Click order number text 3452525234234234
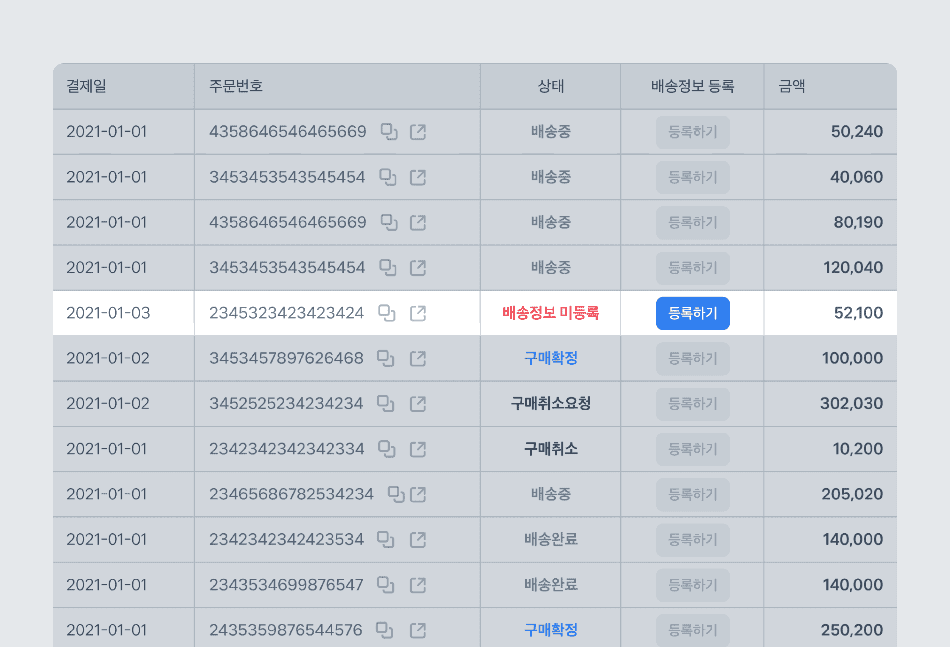This screenshot has height=647, width=950. point(286,403)
